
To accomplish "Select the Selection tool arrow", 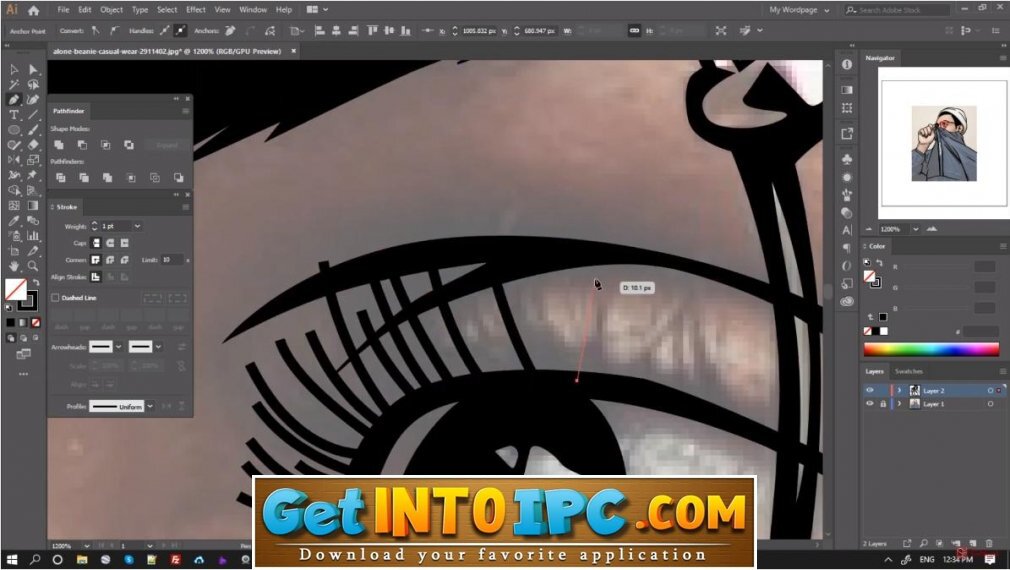I will pyautogui.click(x=14, y=70).
